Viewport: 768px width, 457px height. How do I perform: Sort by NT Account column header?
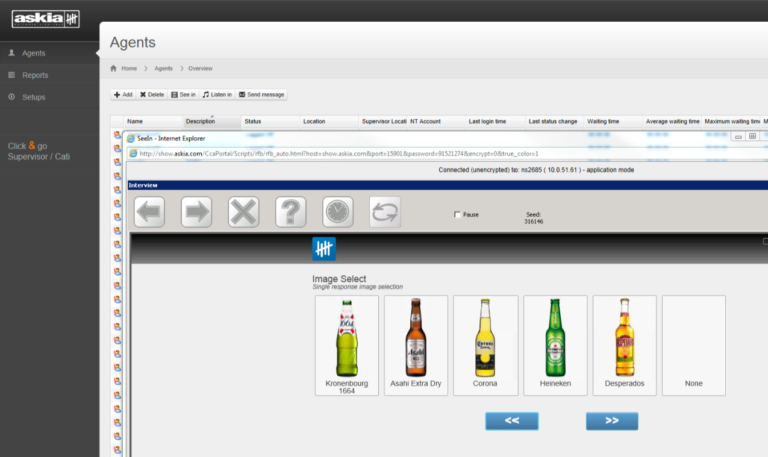[x=436, y=121]
